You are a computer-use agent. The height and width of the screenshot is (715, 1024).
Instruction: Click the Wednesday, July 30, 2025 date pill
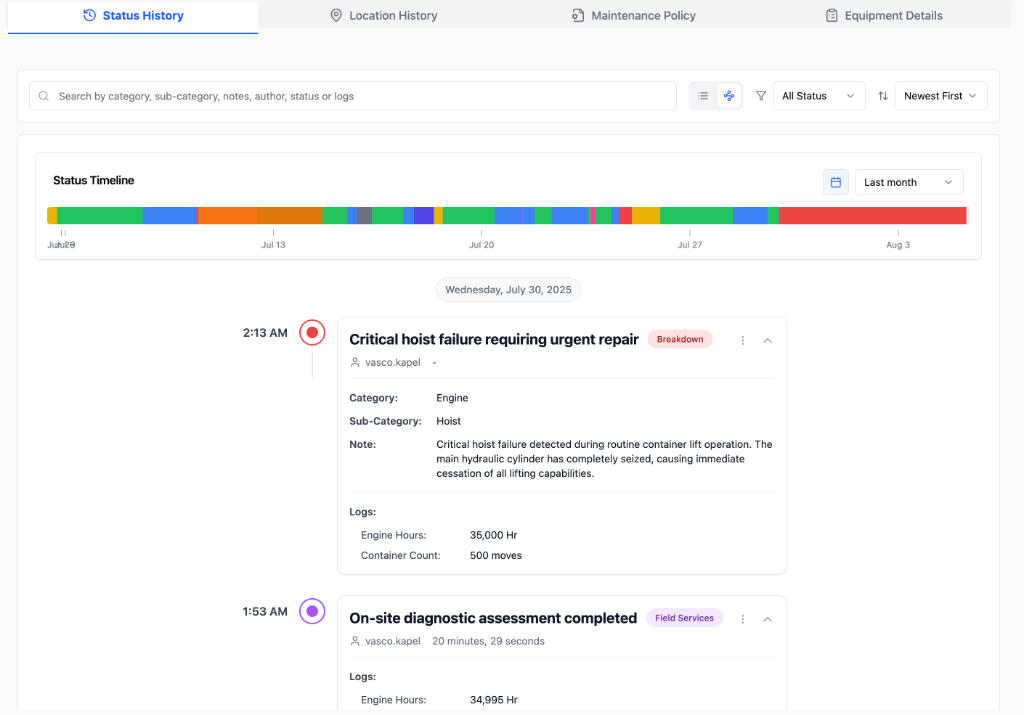[x=508, y=290]
